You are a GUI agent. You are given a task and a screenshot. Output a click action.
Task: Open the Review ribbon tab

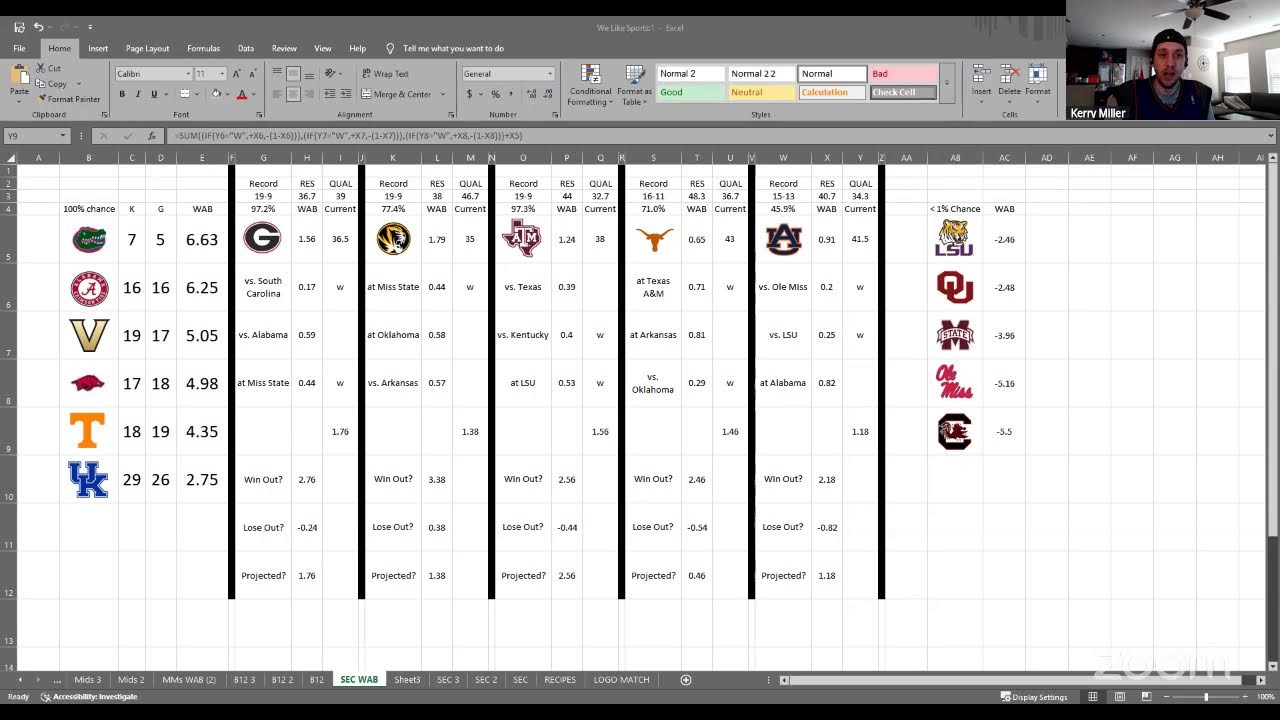(284, 48)
